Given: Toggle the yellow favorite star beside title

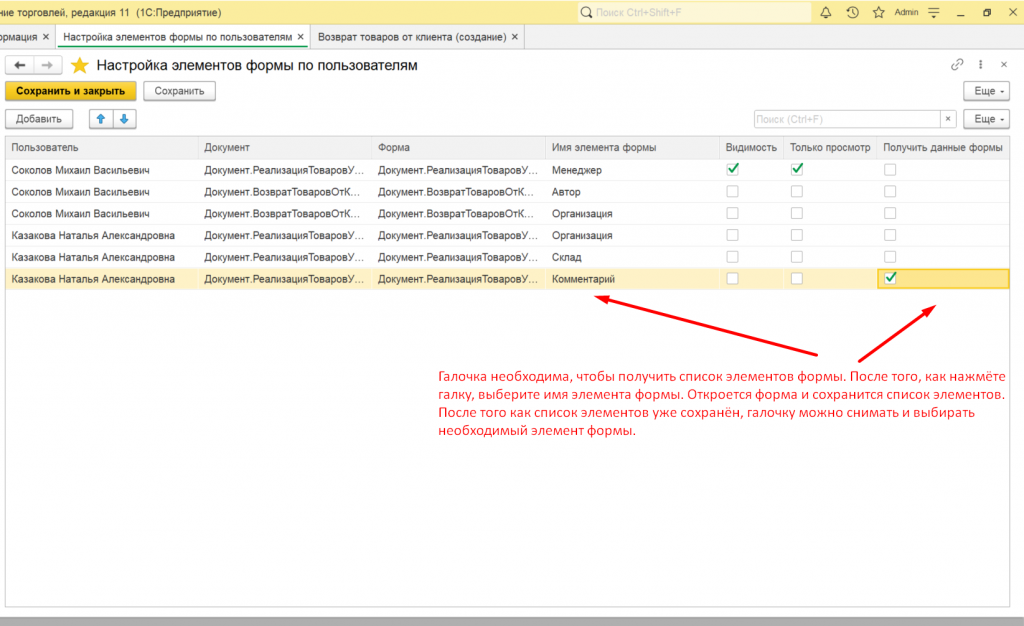Looking at the screenshot, I should (x=80, y=65).
